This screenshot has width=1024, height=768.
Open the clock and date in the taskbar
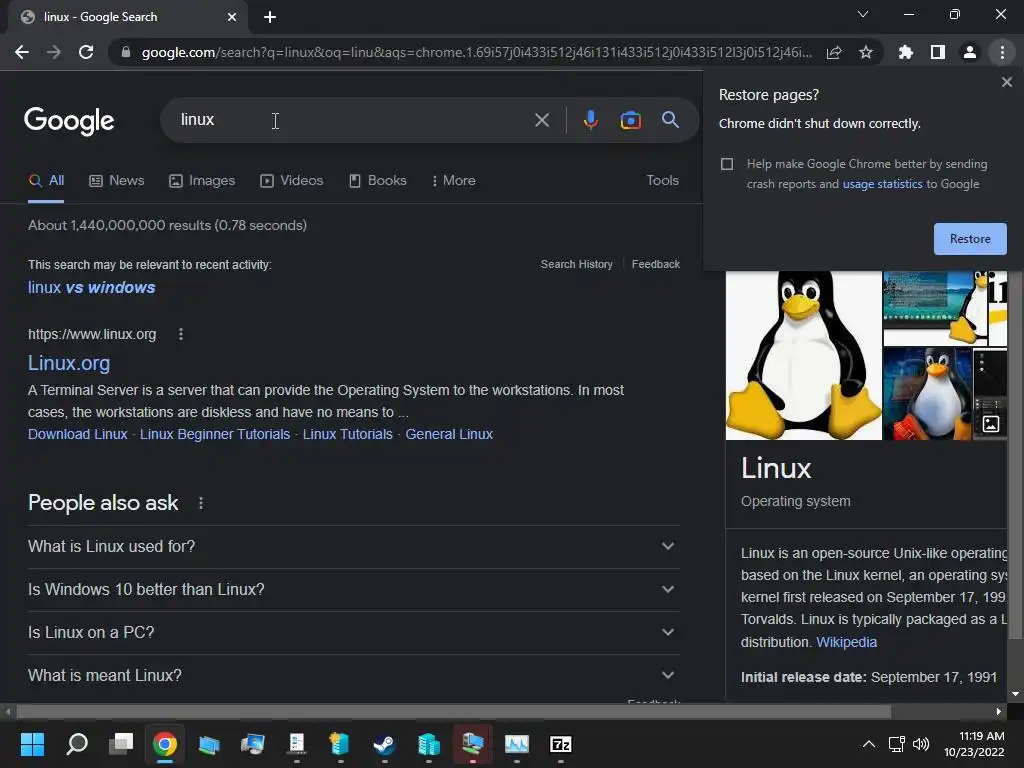tap(974, 744)
